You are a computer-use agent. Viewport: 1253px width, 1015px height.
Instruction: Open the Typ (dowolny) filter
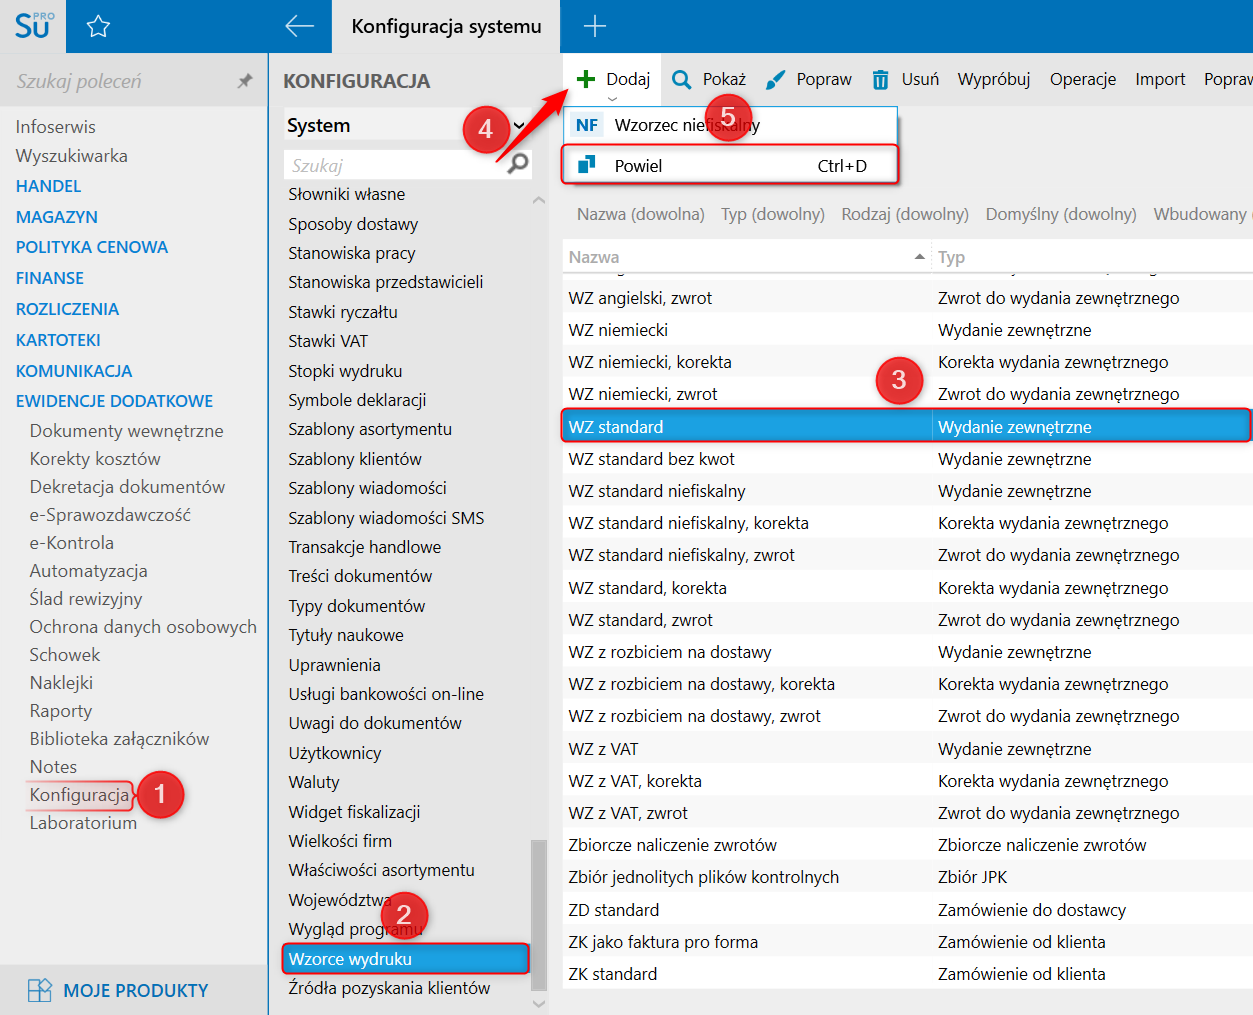772,214
